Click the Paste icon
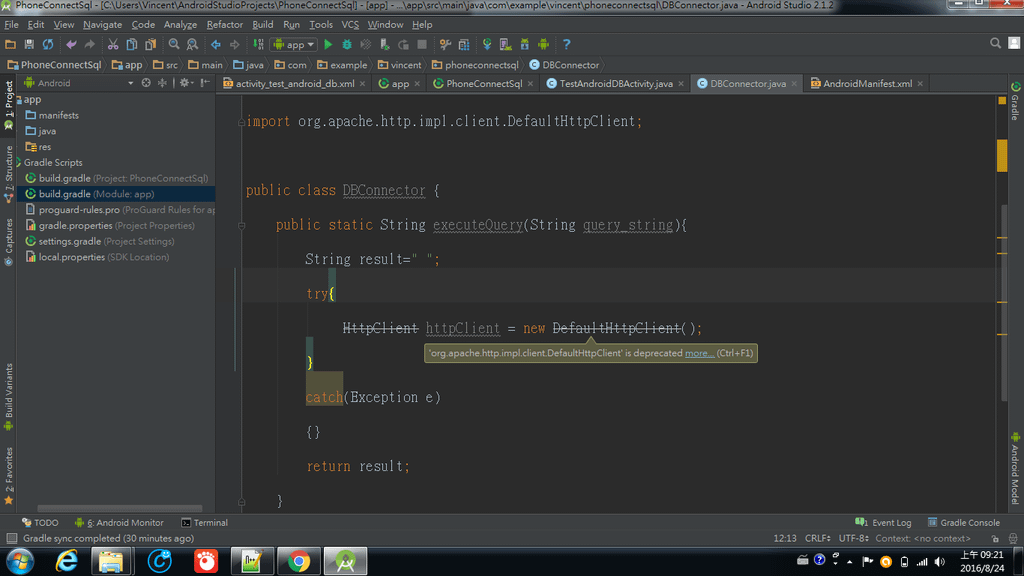 pyautogui.click(x=150, y=44)
